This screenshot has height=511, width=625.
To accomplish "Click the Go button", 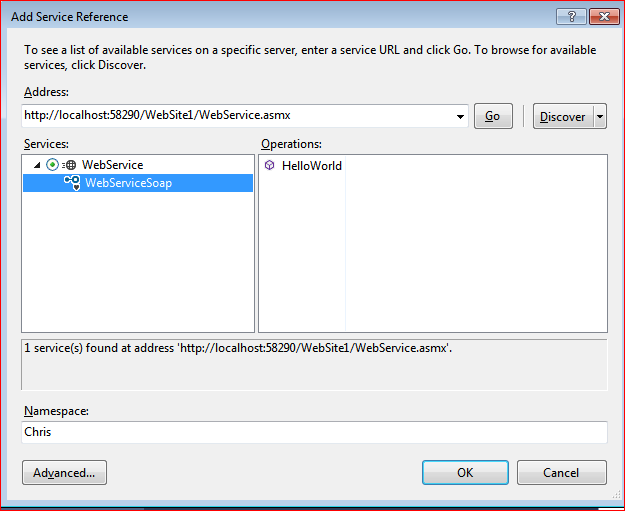I will [493, 116].
